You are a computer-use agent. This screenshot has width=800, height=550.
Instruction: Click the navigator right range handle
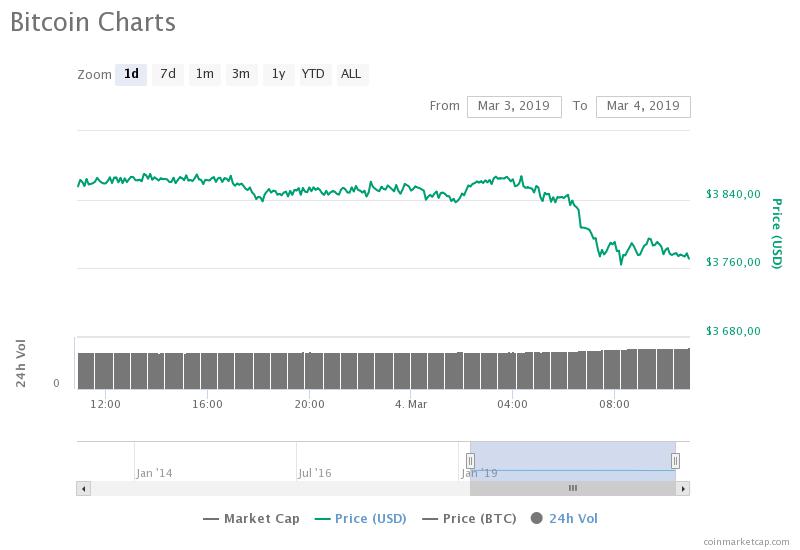coord(676,460)
